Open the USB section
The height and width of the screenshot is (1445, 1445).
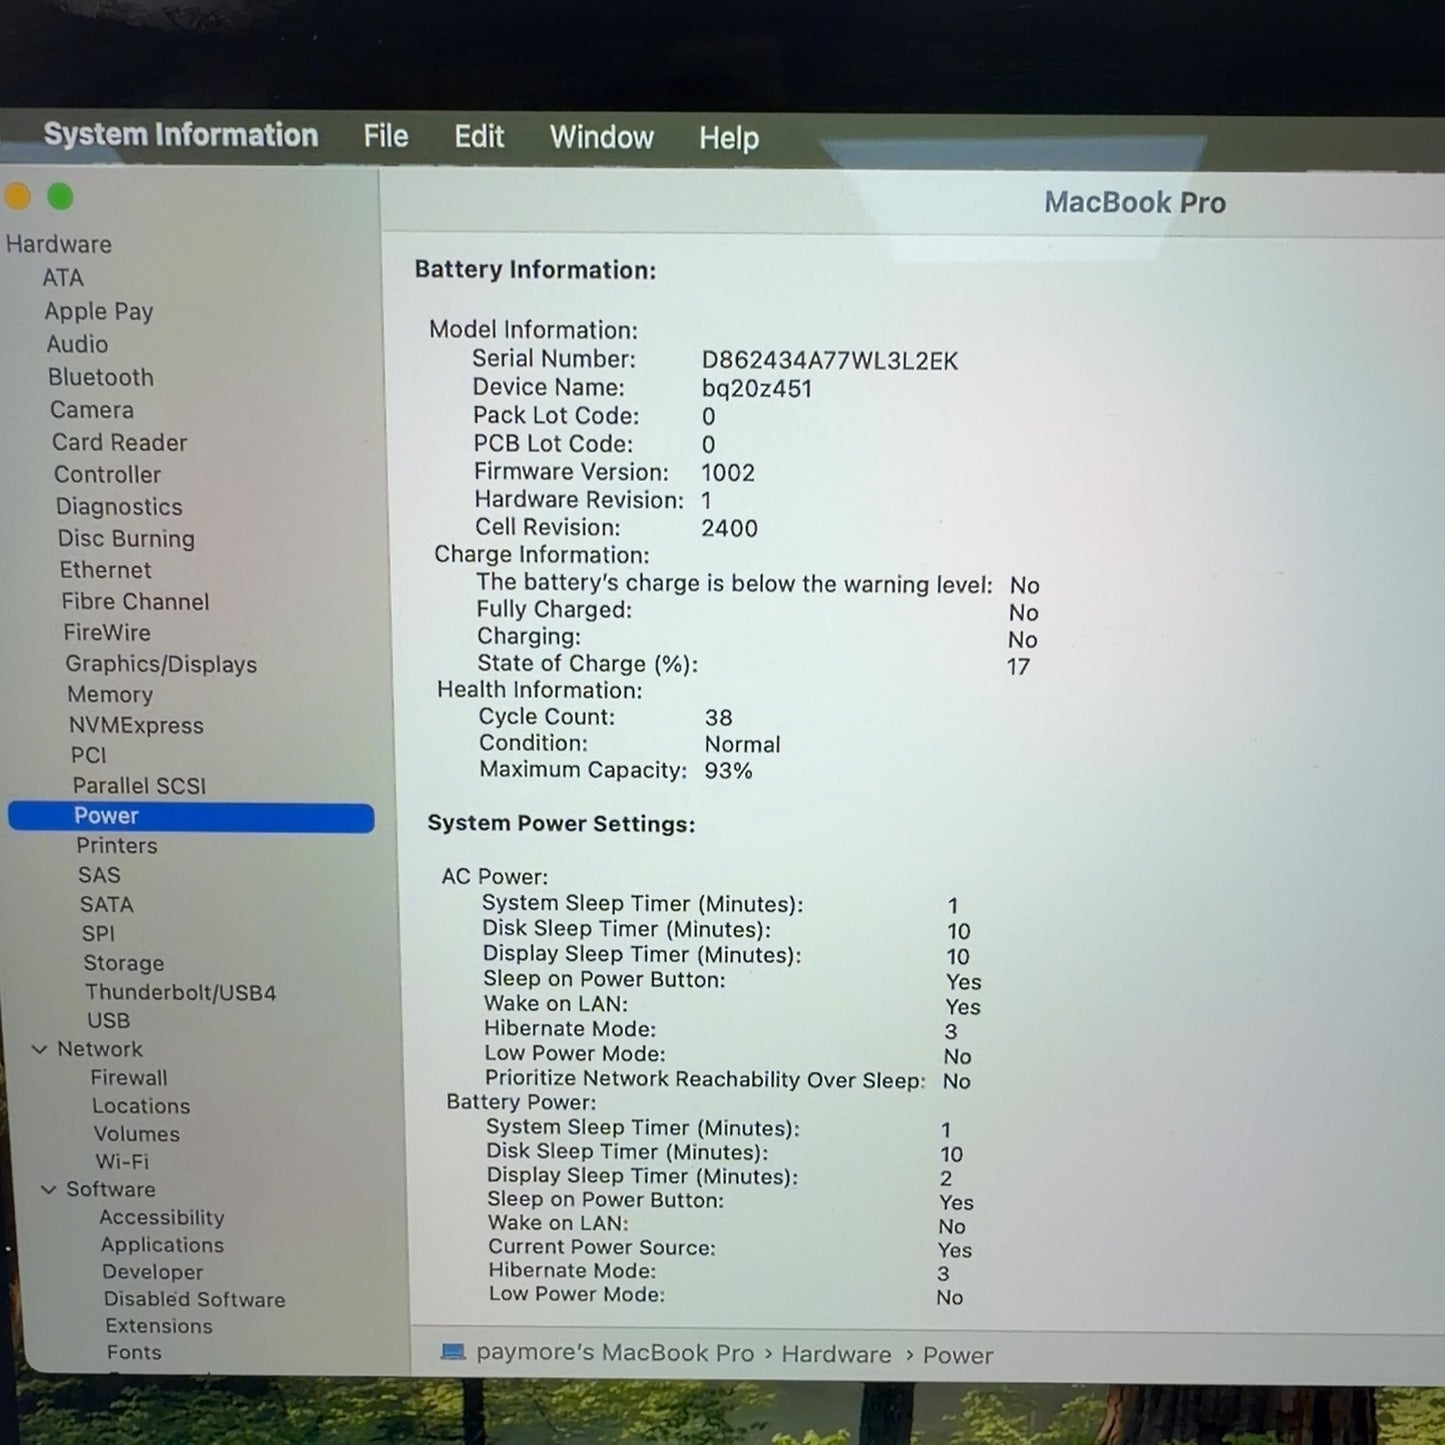(109, 1020)
